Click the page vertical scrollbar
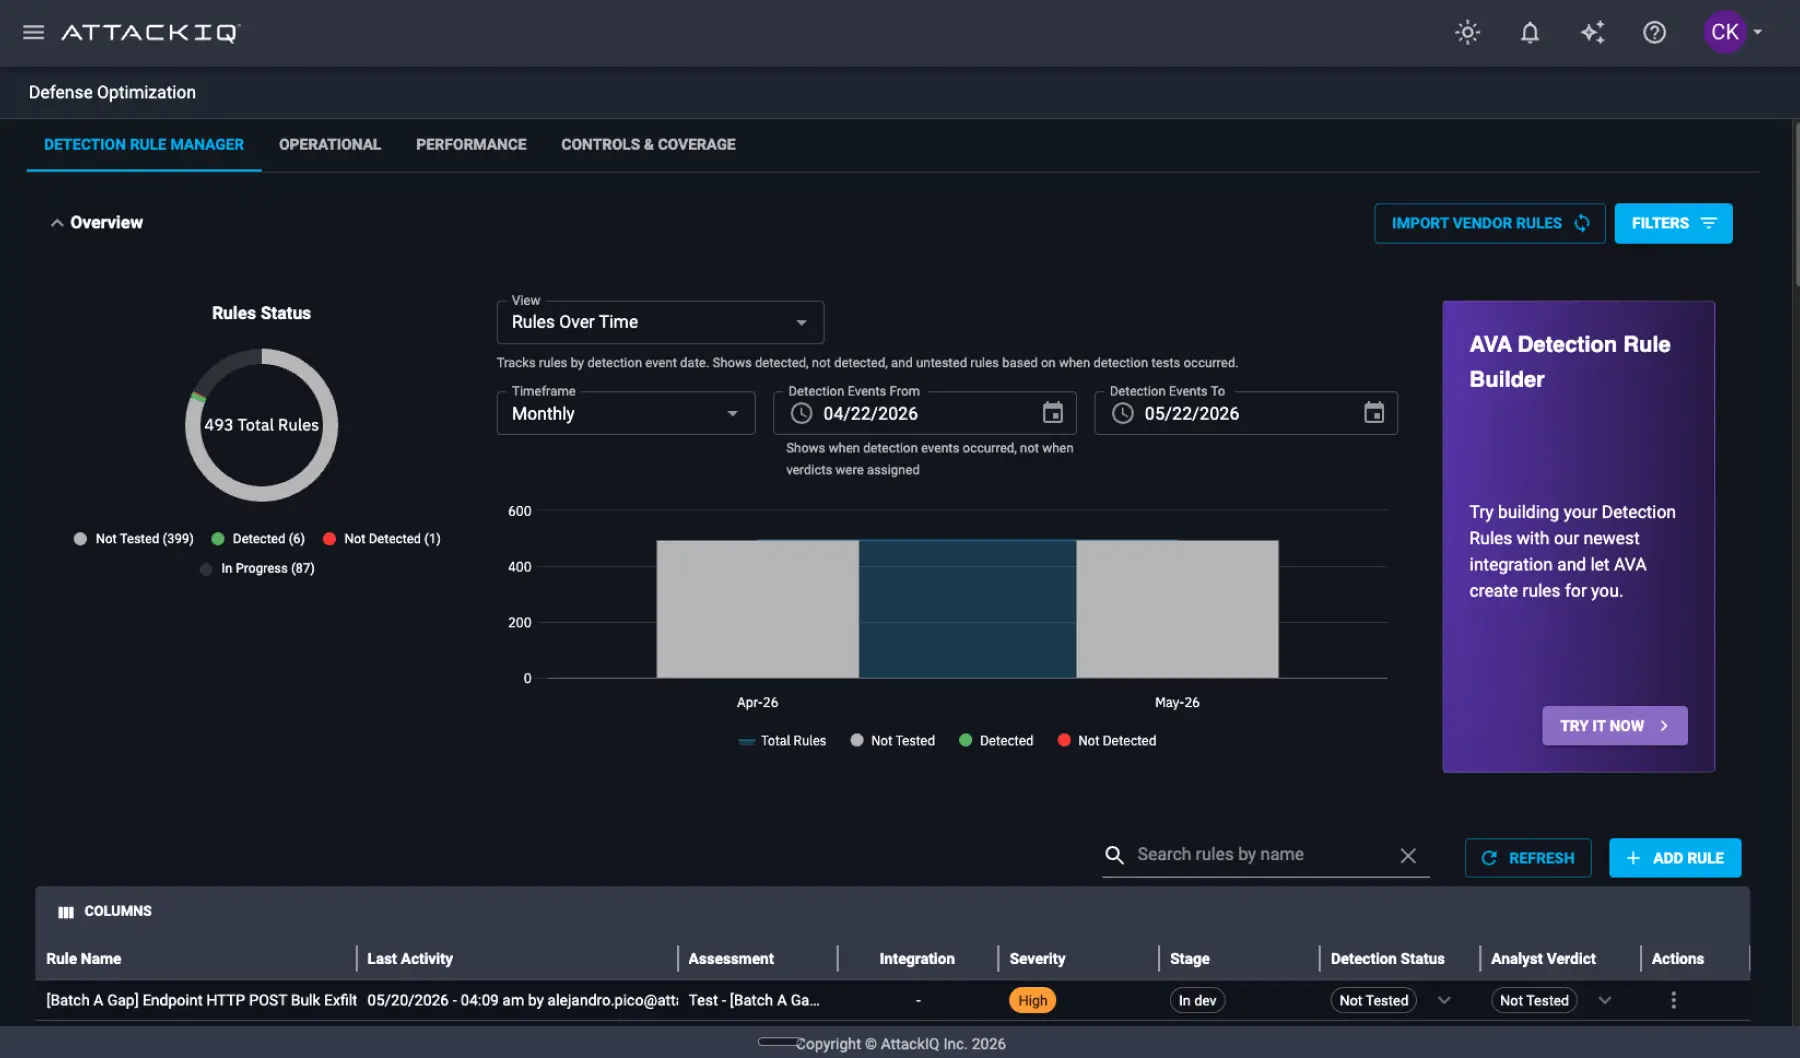 1796,205
